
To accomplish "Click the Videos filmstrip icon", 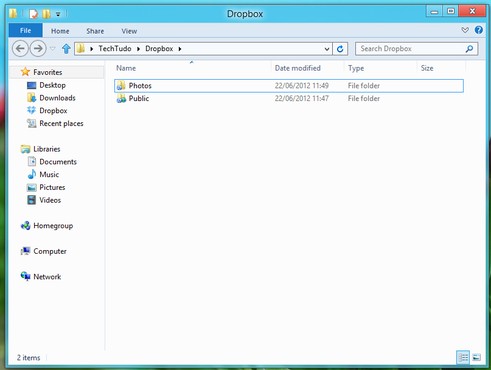I will pos(31,200).
